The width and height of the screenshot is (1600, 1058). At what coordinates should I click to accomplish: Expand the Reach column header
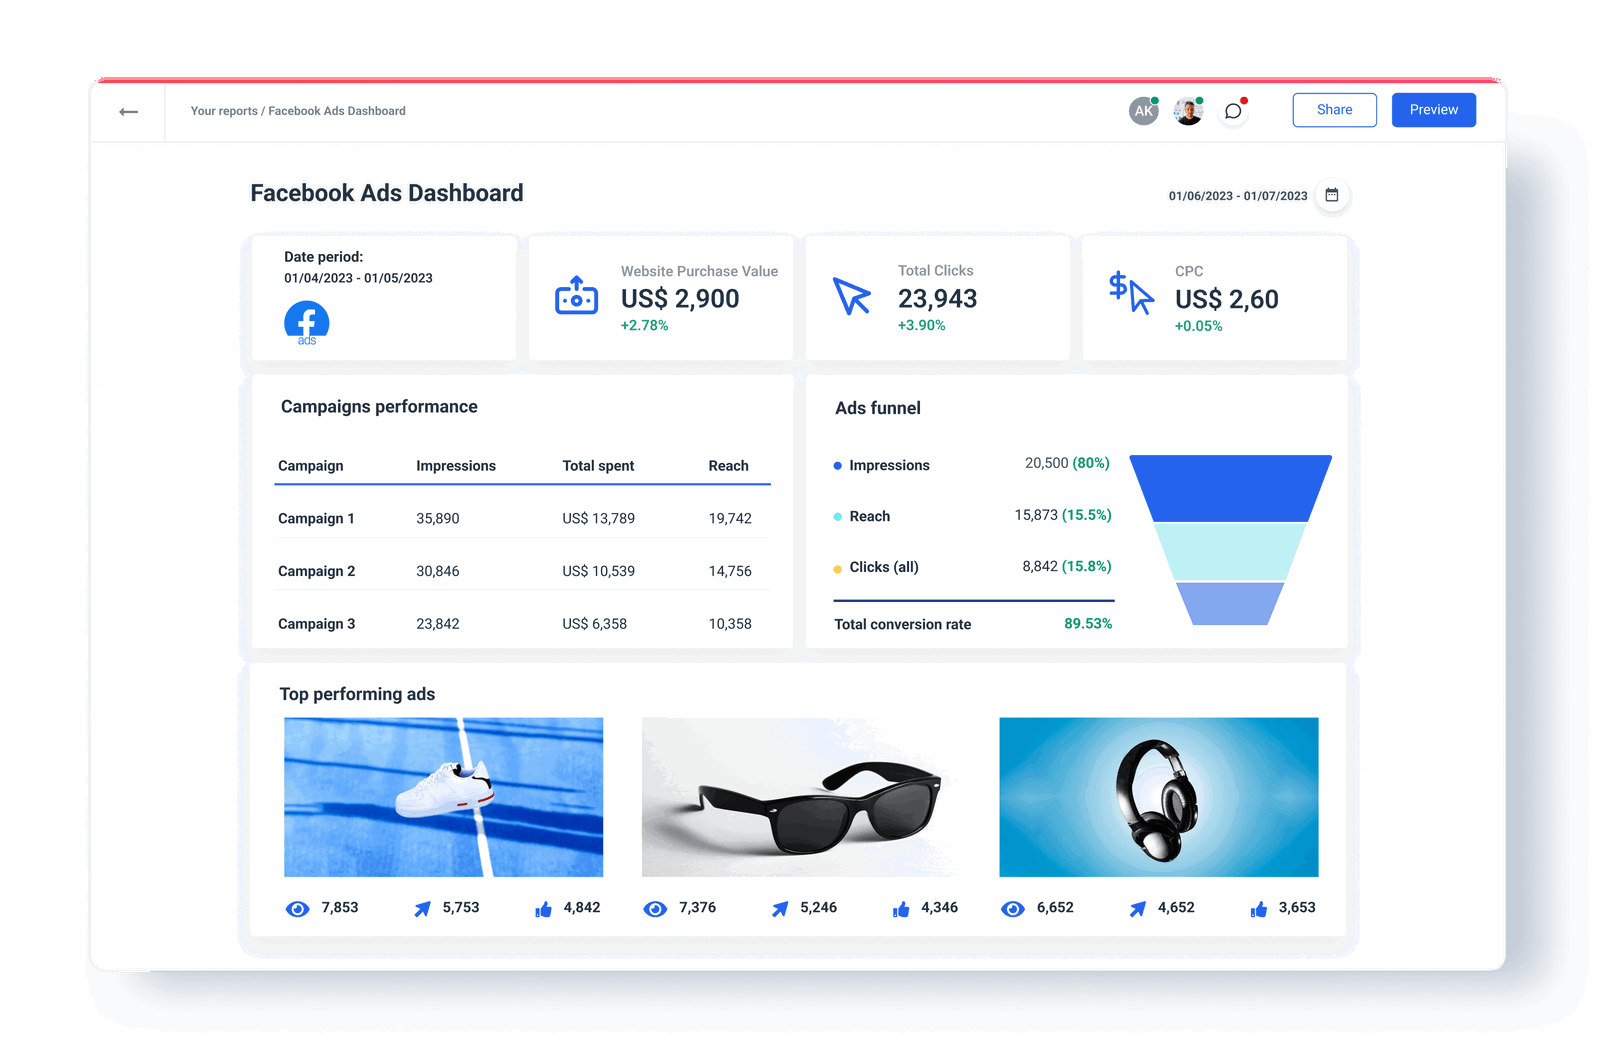point(729,465)
